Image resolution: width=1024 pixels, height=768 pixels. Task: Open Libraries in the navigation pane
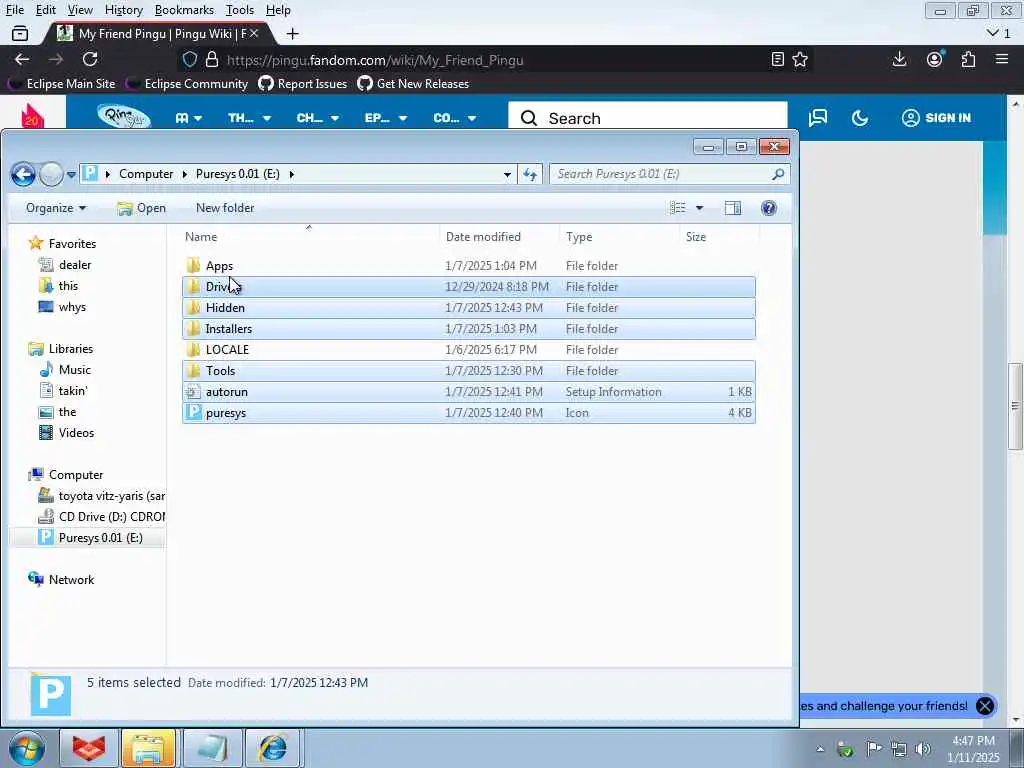pos(71,349)
